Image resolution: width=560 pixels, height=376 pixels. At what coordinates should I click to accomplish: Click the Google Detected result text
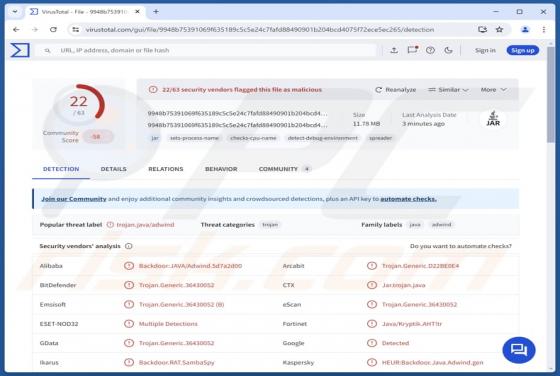(x=395, y=343)
